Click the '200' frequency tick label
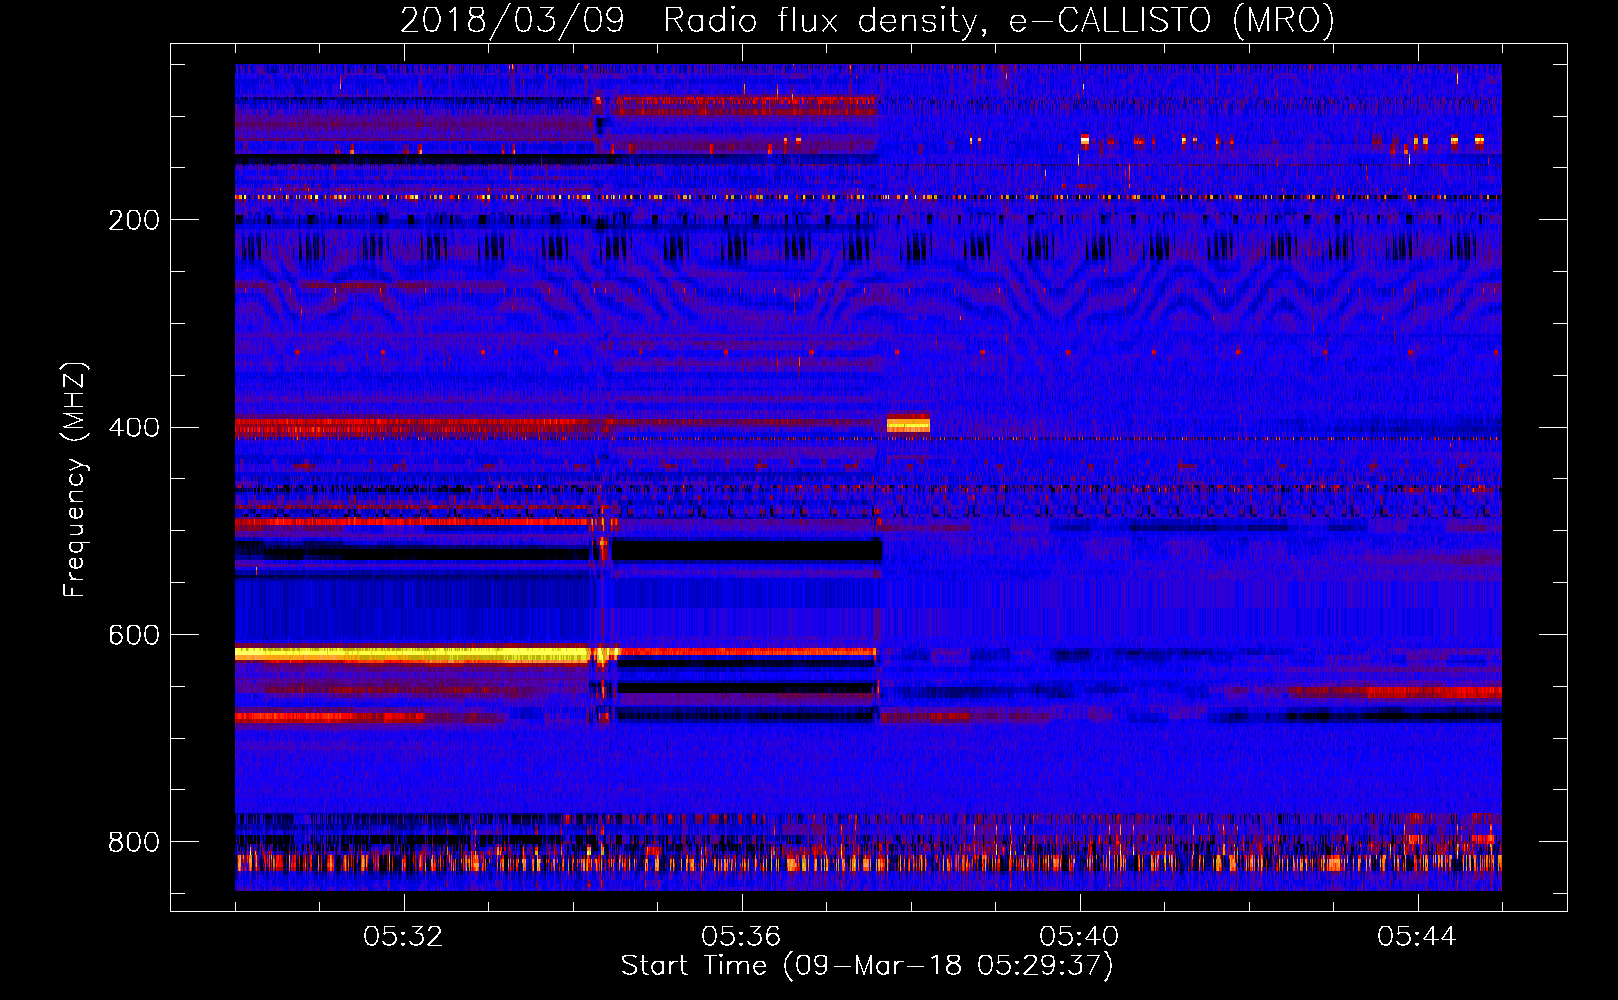This screenshot has height=1000, width=1618. [134, 220]
